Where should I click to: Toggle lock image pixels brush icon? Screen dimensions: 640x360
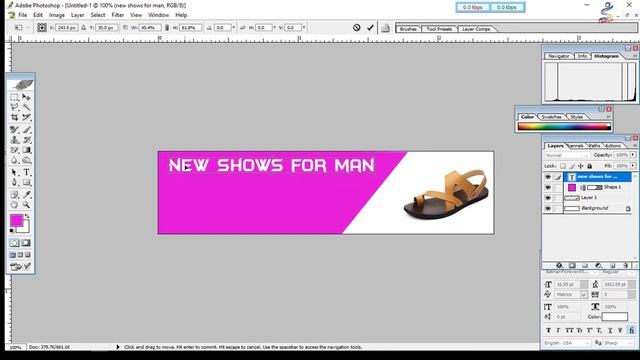point(572,166)
